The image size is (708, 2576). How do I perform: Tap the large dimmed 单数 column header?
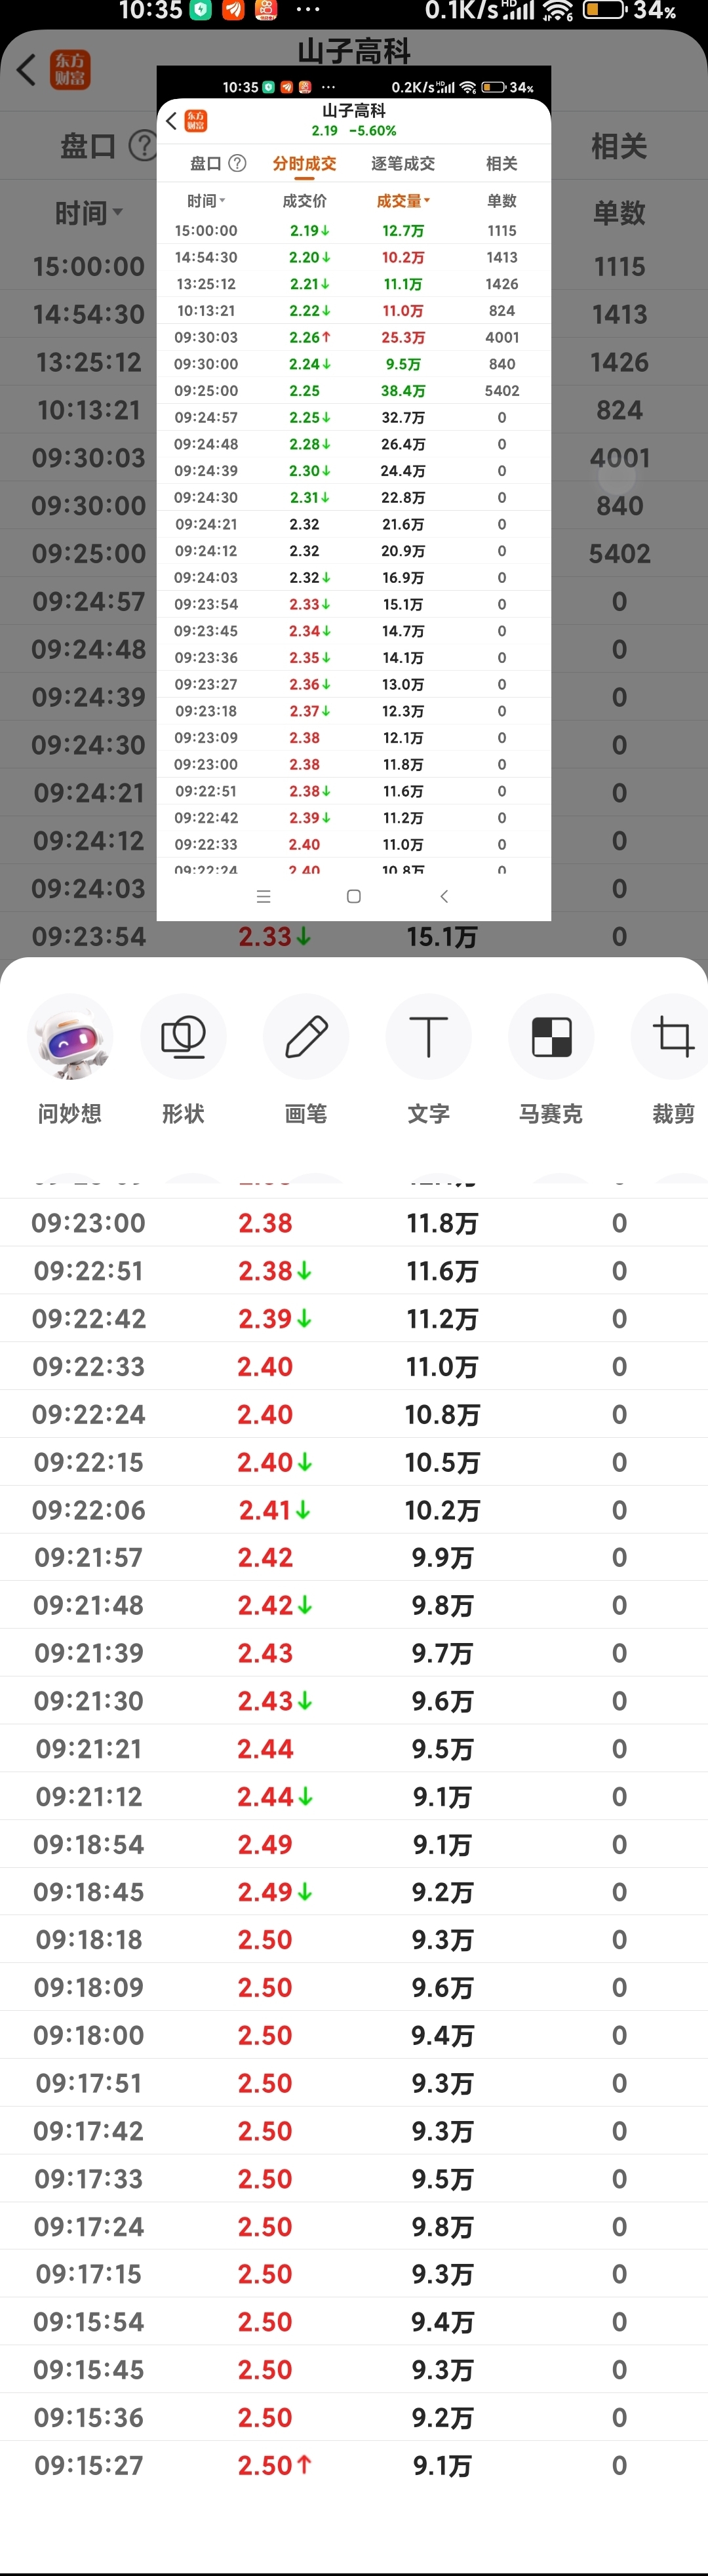(619, 213)
